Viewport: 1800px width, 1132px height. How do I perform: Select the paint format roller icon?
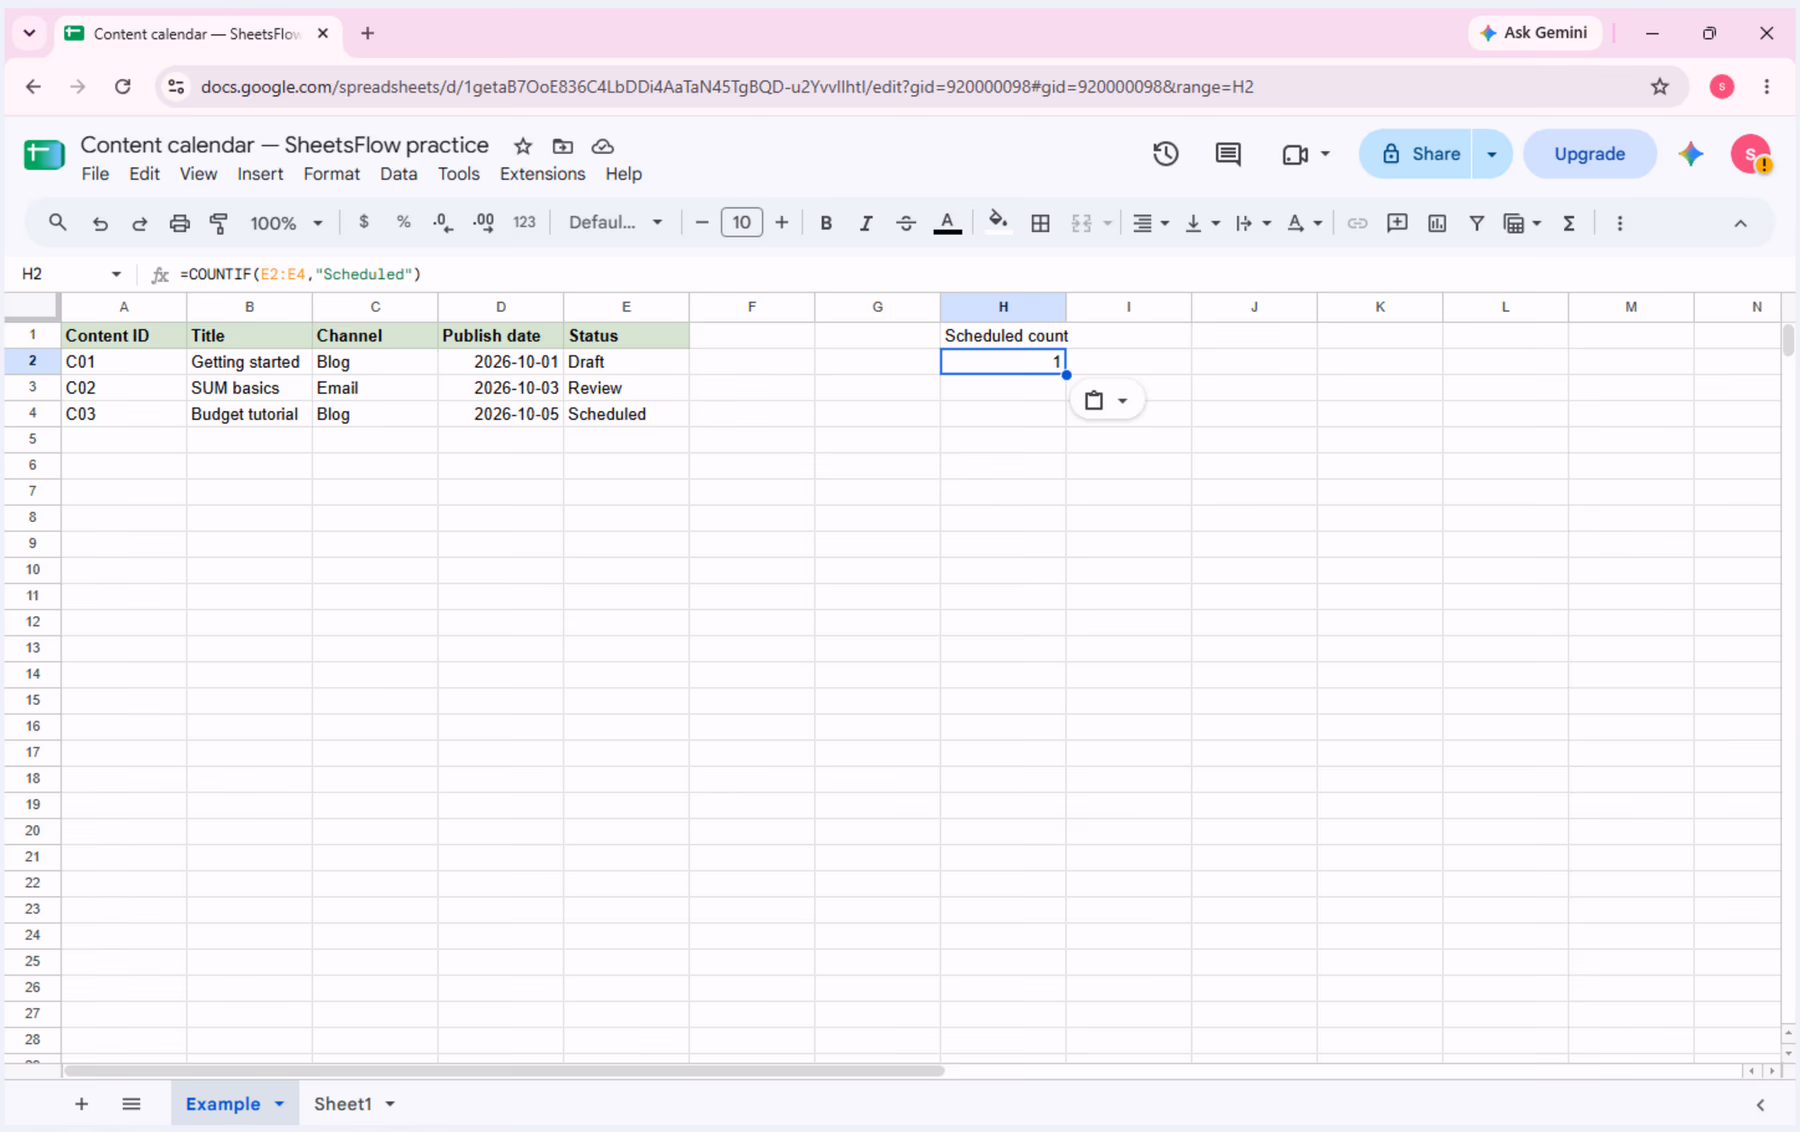(x=219, y=223)
